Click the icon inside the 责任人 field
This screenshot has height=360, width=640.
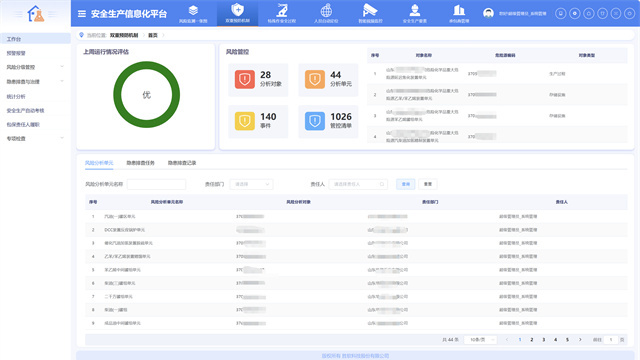[382, 184]
